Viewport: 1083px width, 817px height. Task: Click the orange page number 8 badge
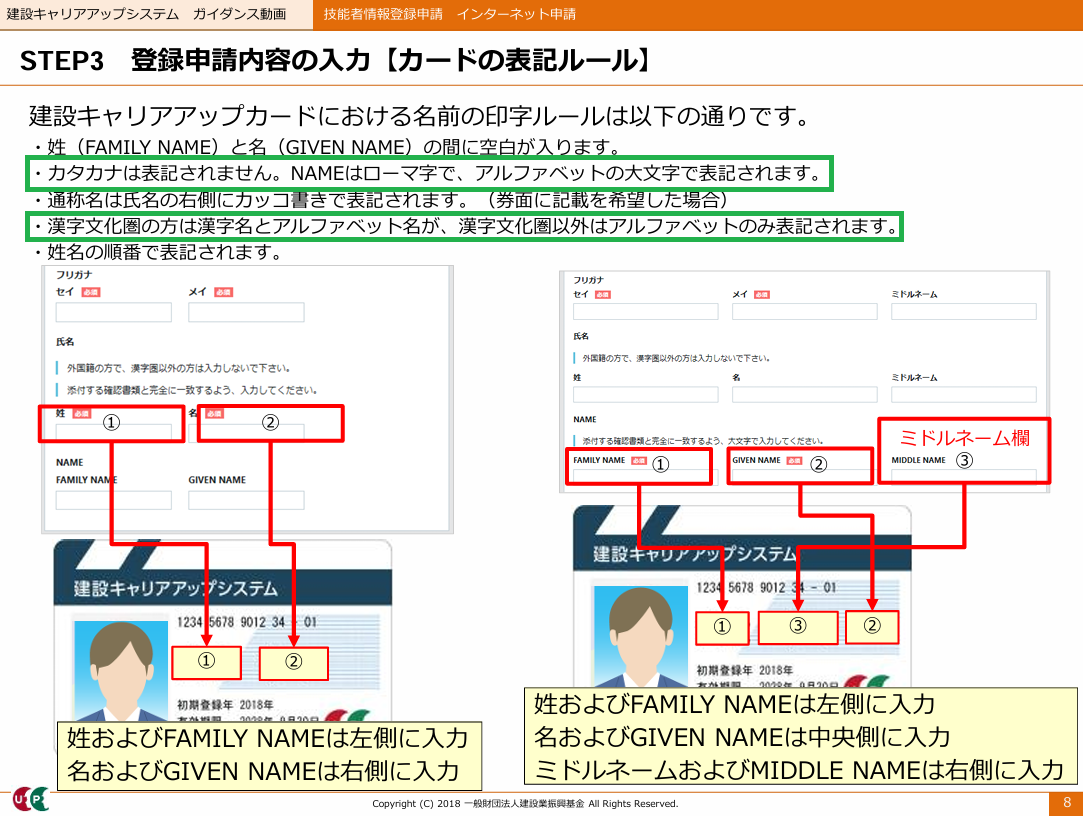click(x=1066, y=803)
